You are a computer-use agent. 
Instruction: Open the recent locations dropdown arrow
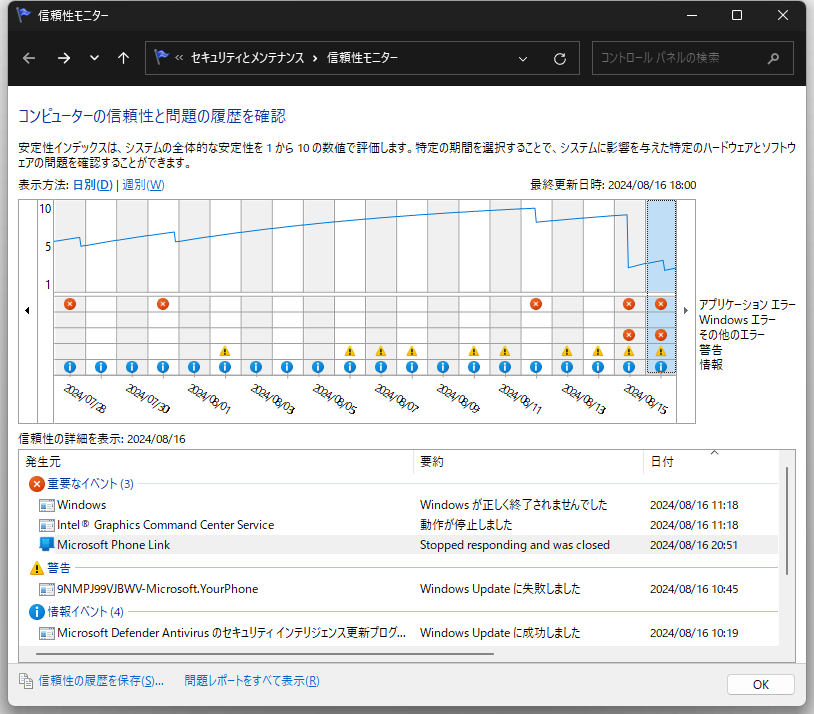pyautogui.click(x=94, y=58)
